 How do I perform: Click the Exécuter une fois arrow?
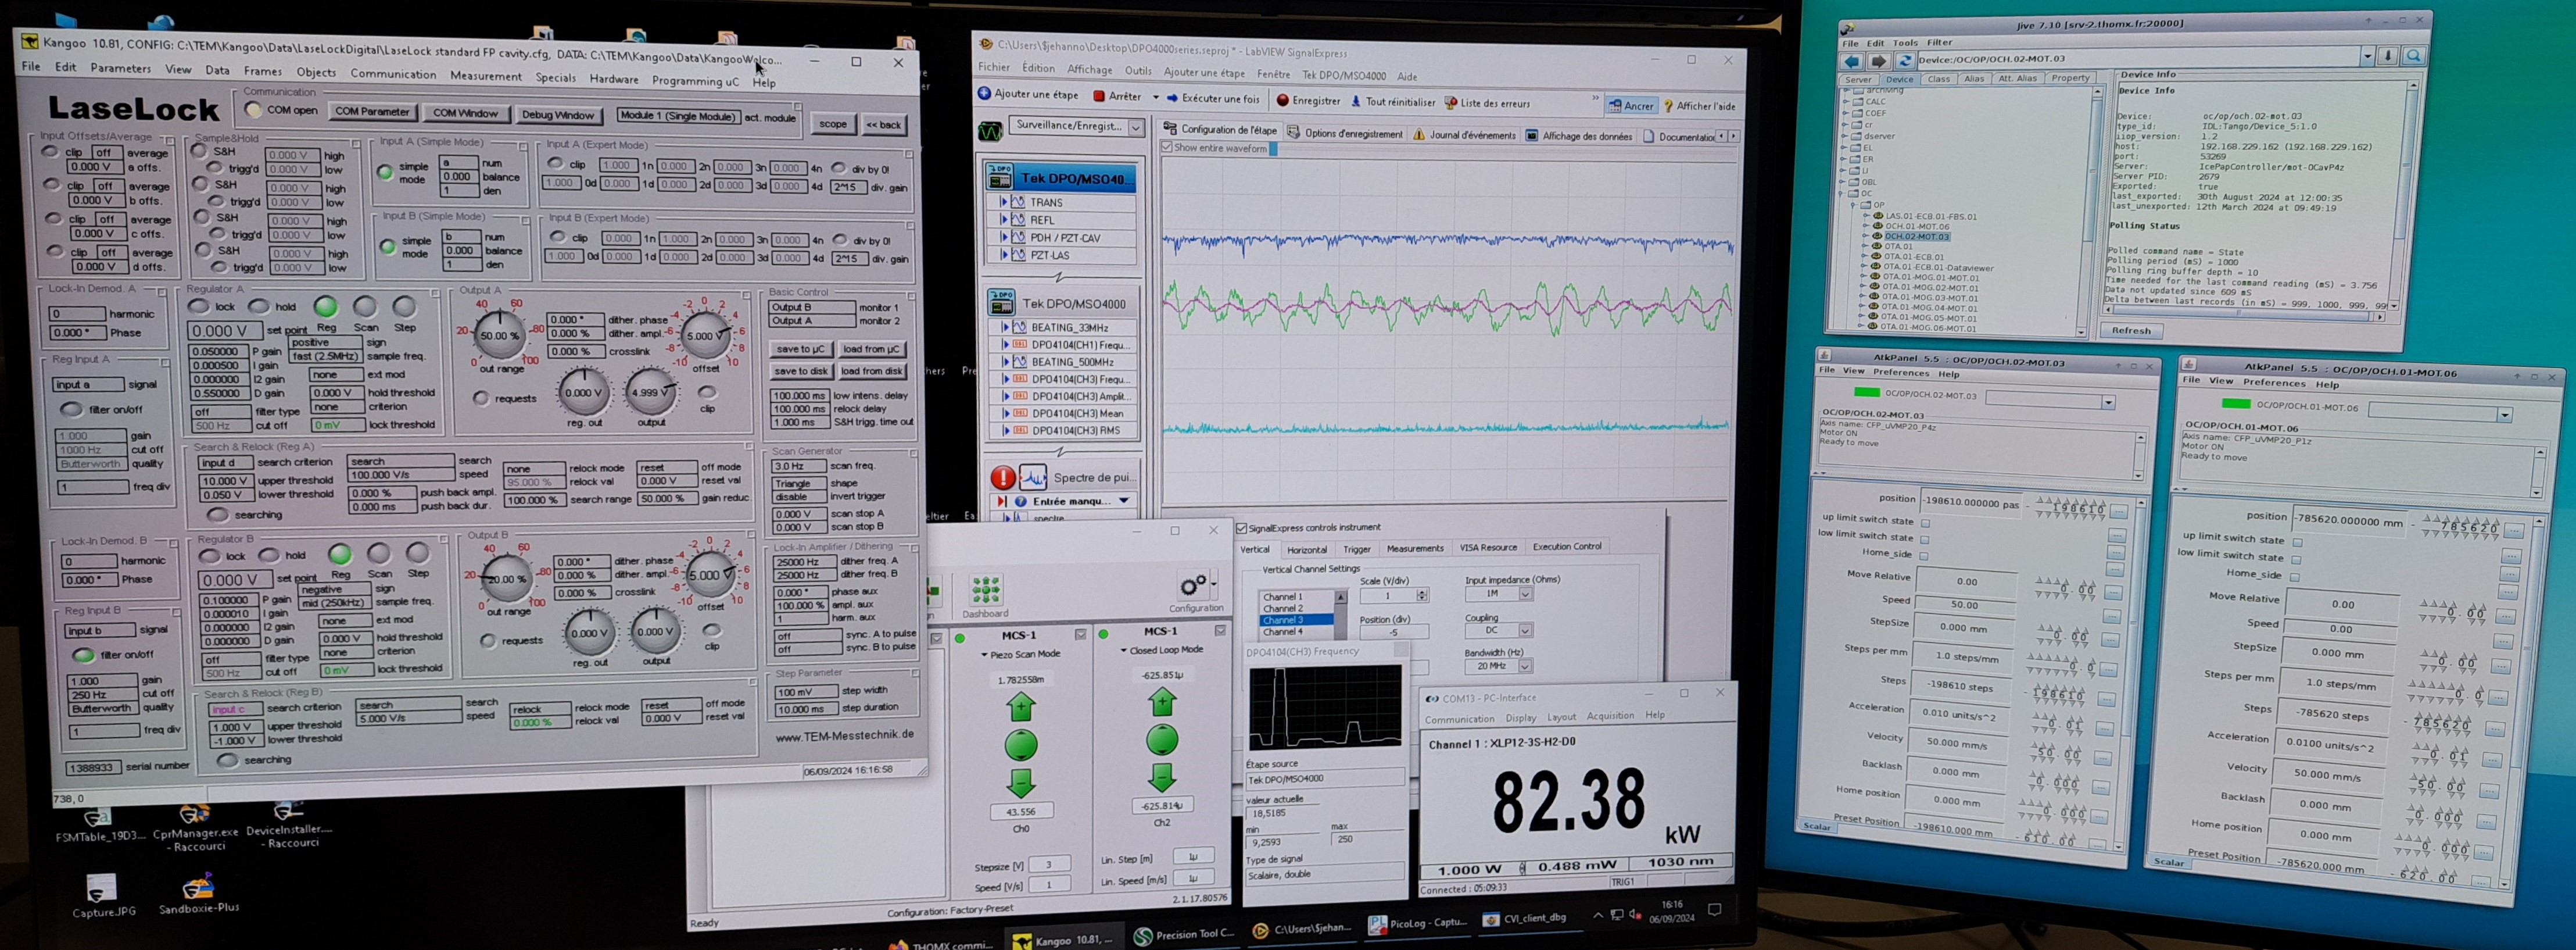click(1172, 99)
